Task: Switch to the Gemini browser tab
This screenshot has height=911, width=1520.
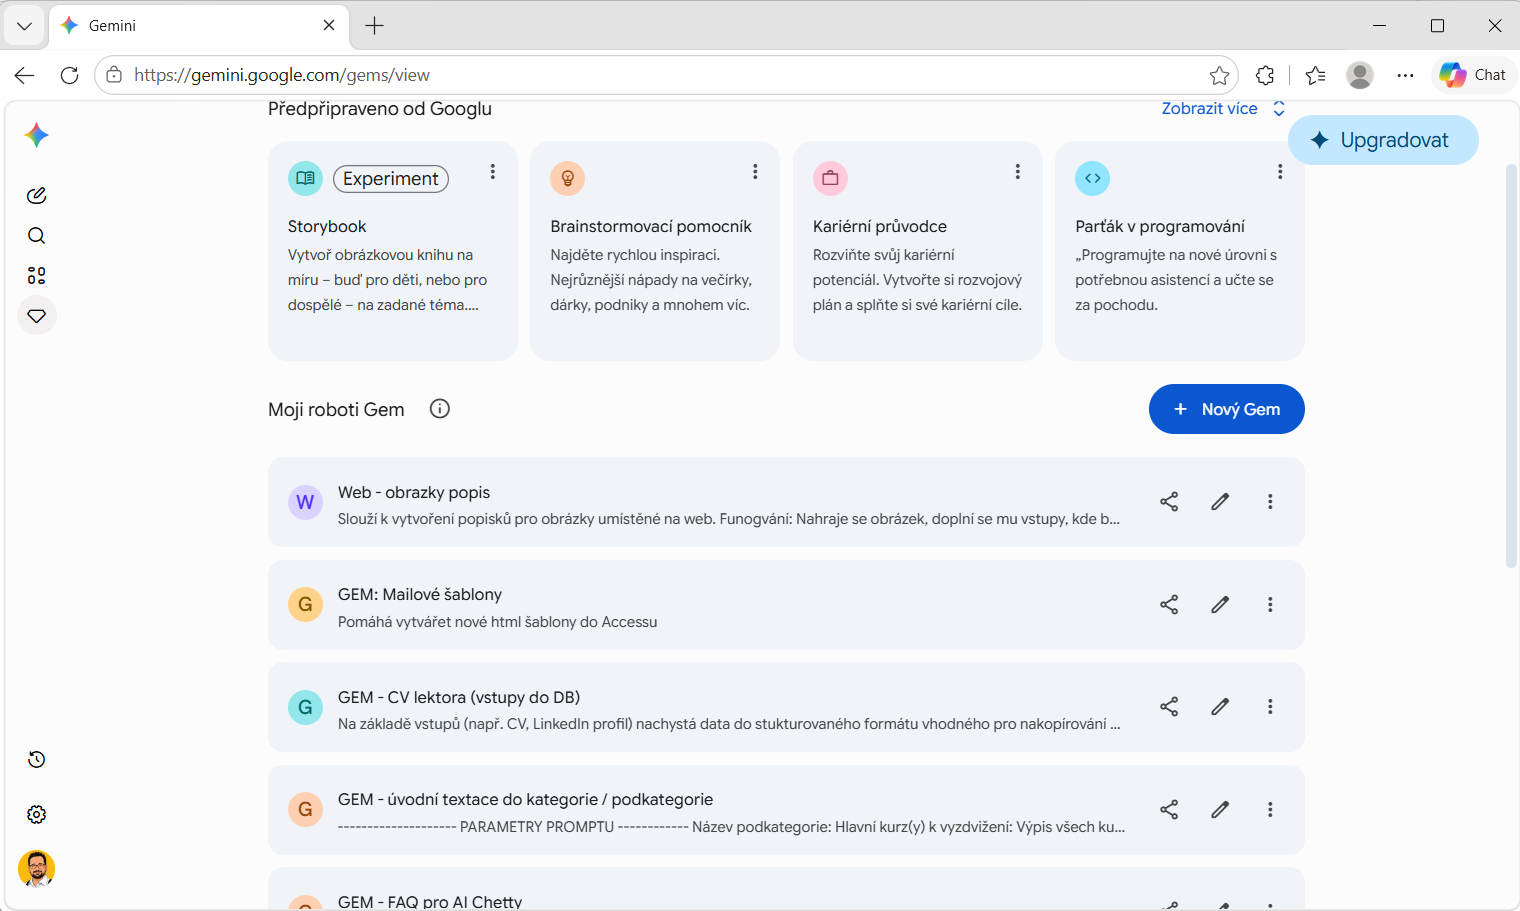Action: [x=199, y=26]
